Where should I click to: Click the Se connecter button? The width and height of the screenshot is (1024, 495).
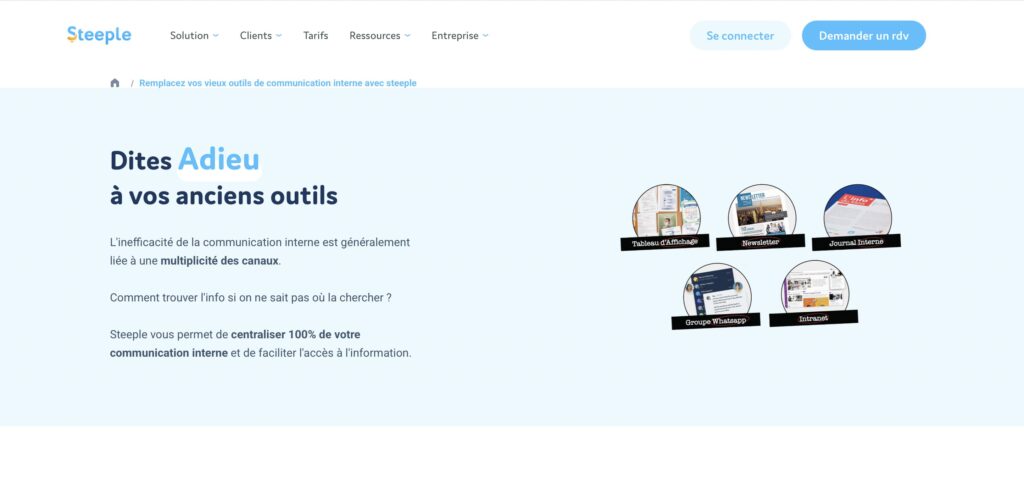coord(740,36)
